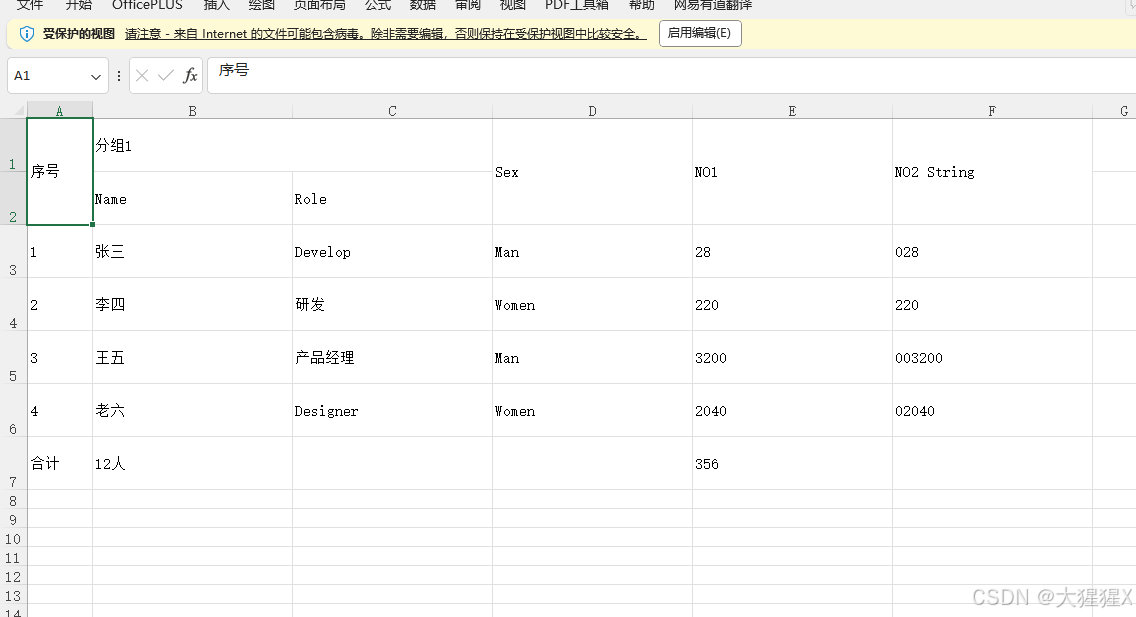Select the Role header cell
This screenshot has height=617, width=1136.
(392, 198)
